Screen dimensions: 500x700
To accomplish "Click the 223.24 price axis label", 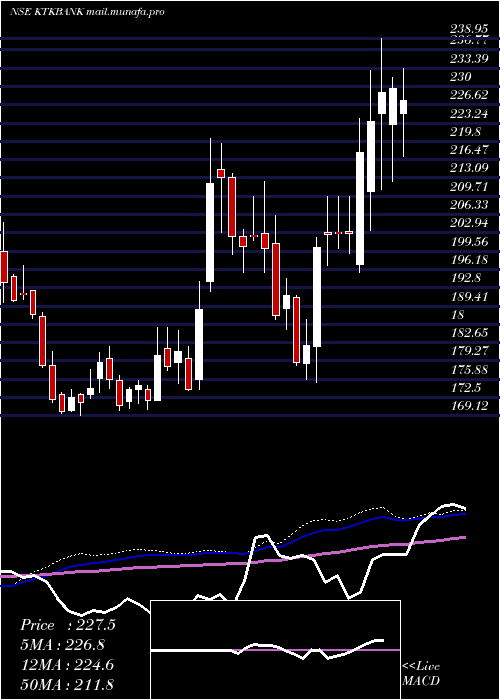I will 469,114.
